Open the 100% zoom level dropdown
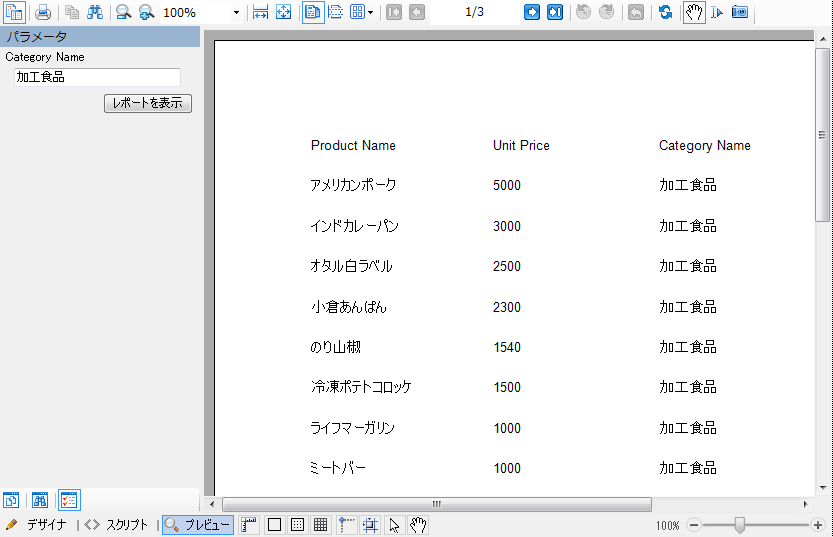 click(236, 13)
